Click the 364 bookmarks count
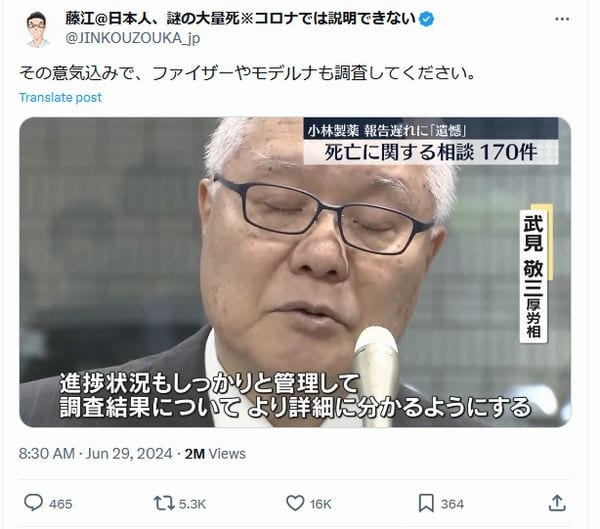Screen dimensions: 600x529 452,504
